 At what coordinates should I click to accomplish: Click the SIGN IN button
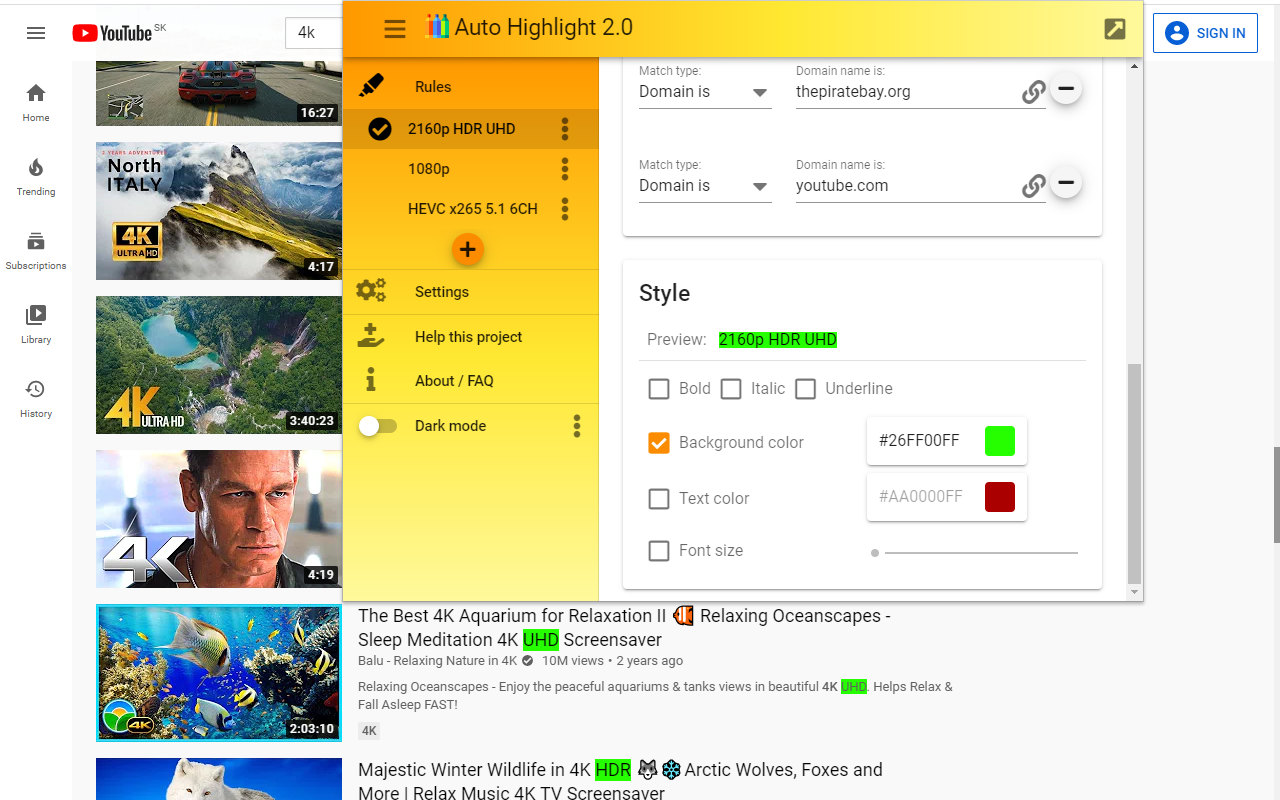1205,32
